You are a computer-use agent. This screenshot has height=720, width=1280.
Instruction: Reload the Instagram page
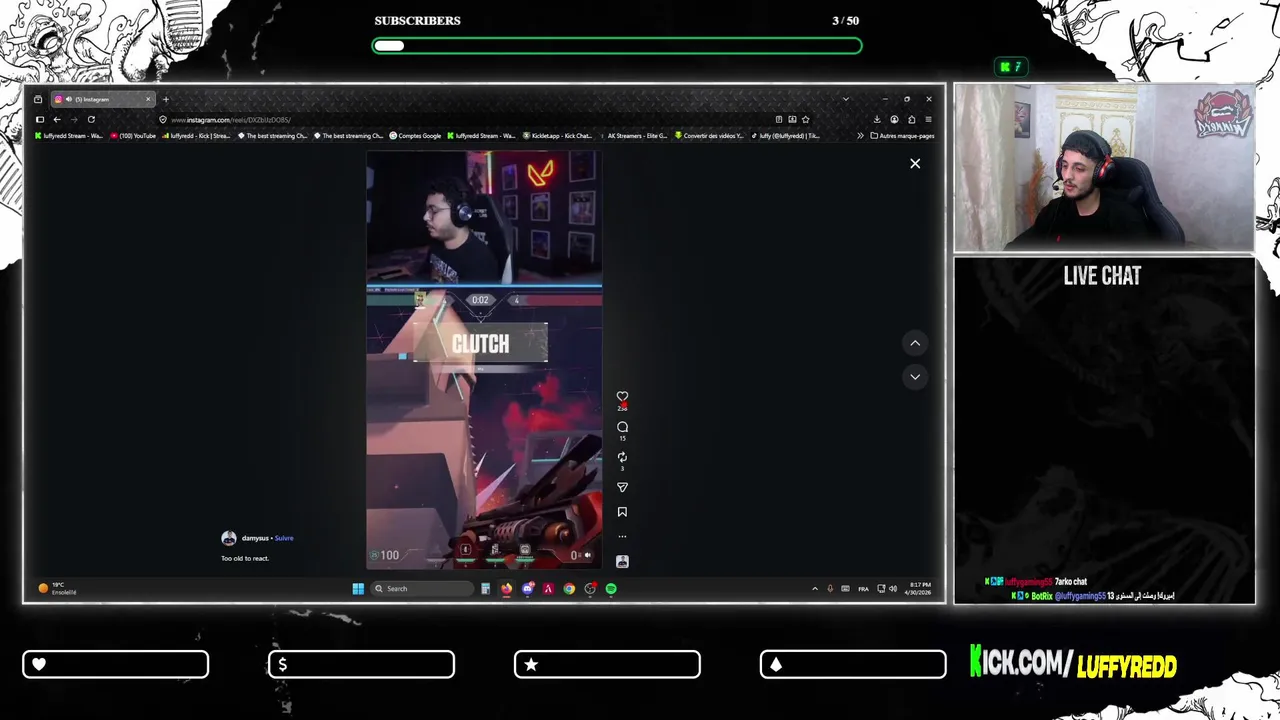91,119
